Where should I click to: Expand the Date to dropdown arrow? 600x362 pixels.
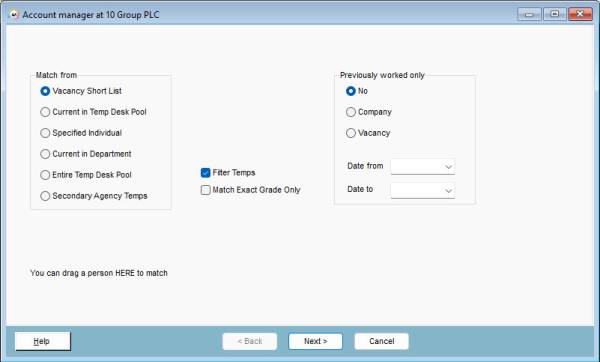(x=448, y=191)
